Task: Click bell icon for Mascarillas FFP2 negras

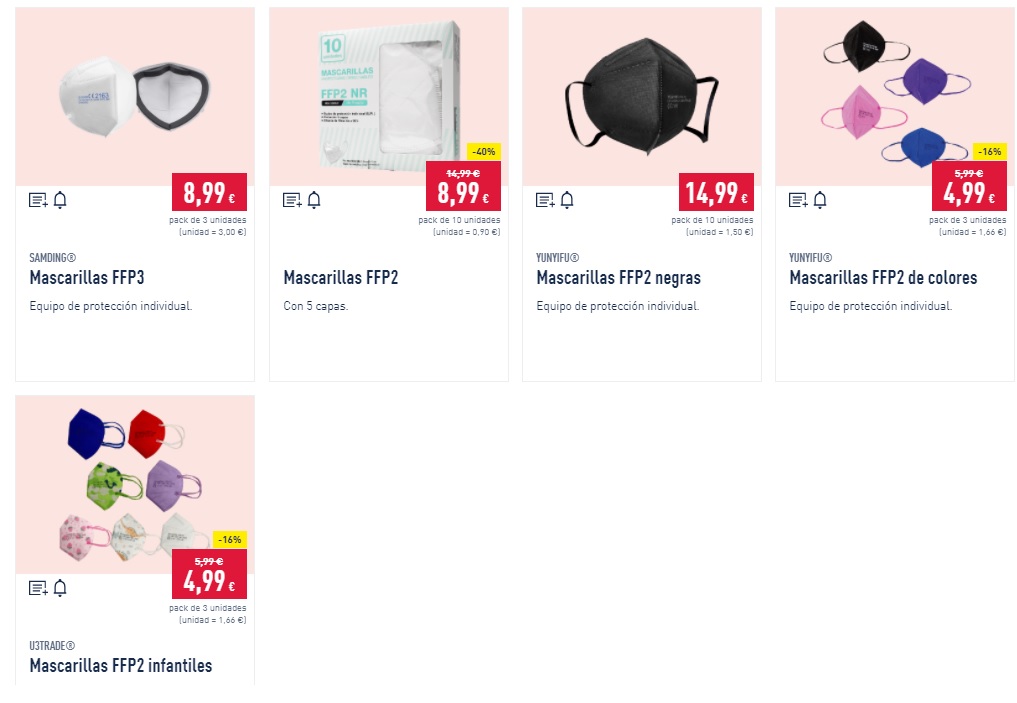Action: [568, 200]
